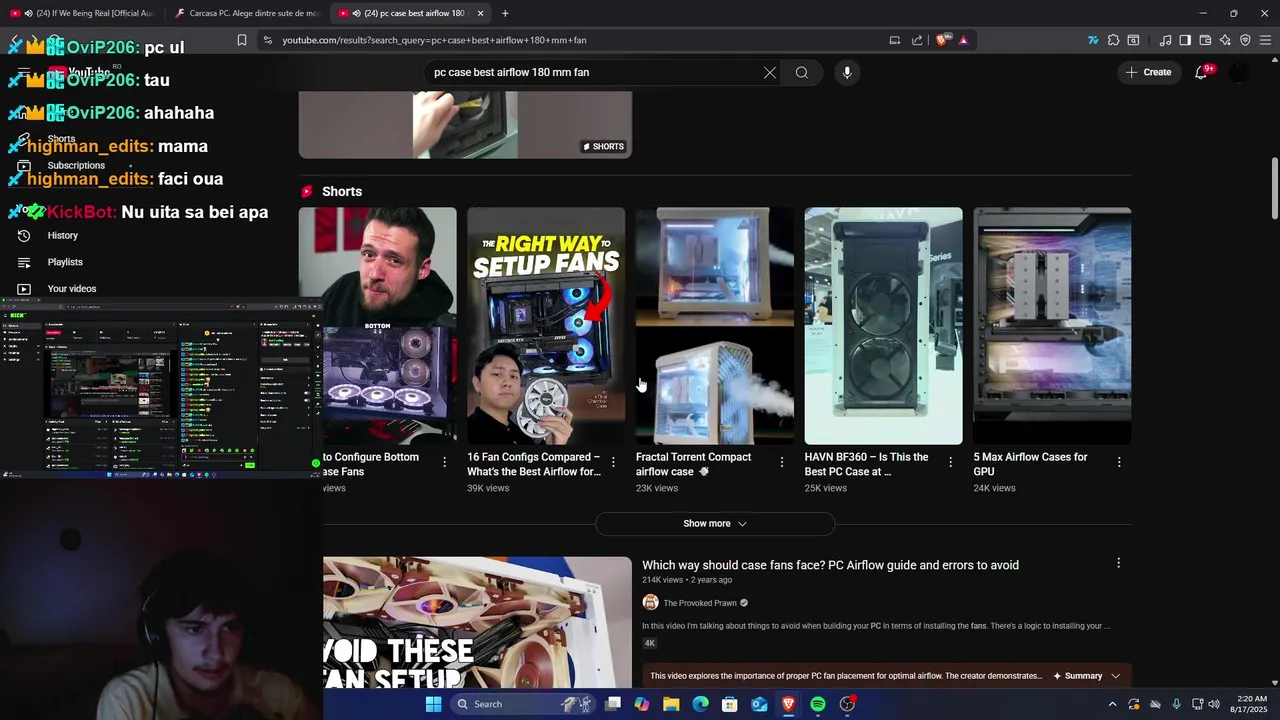Viewport: 1280px width, 720px height.
Task: Toggle the browser sidebar panel
Action: (x=1185, y=40)
